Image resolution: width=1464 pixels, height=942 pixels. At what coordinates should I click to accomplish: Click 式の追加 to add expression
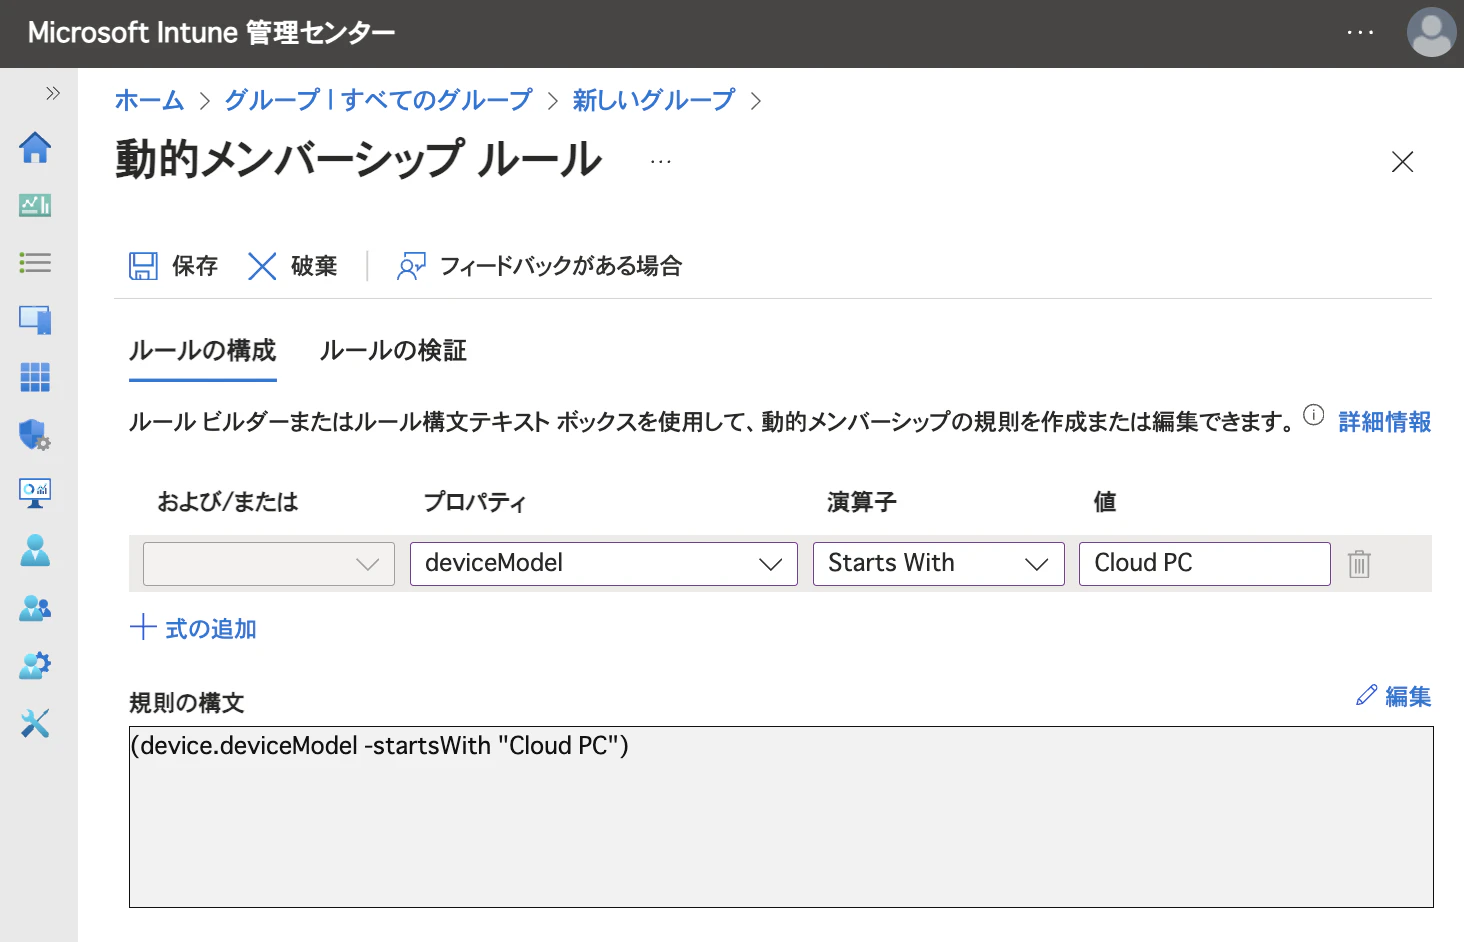coord(194,628)
